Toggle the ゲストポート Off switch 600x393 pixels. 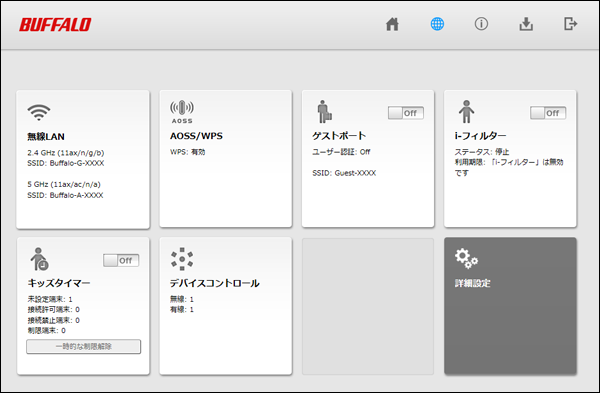point(406,113)
